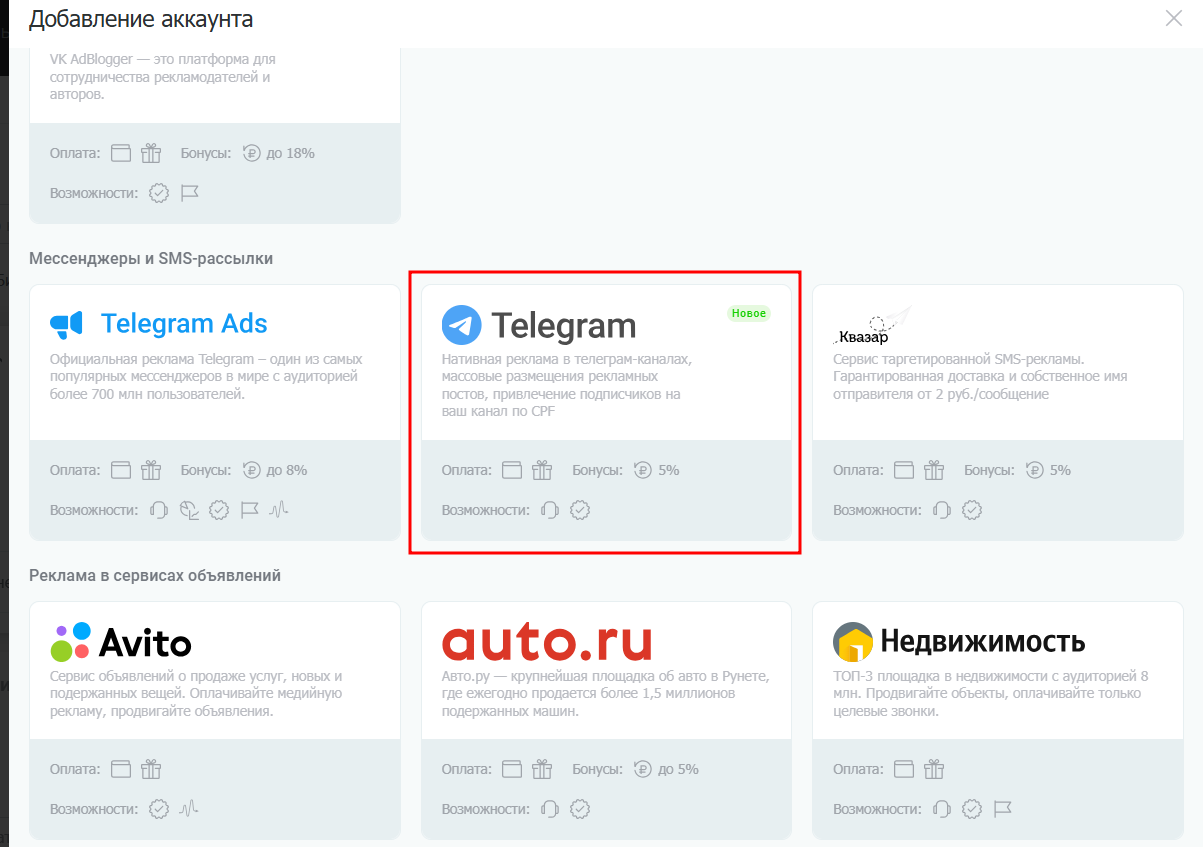
Task: Click the VK AdBlogger platform description text
Action: point(163,77)
